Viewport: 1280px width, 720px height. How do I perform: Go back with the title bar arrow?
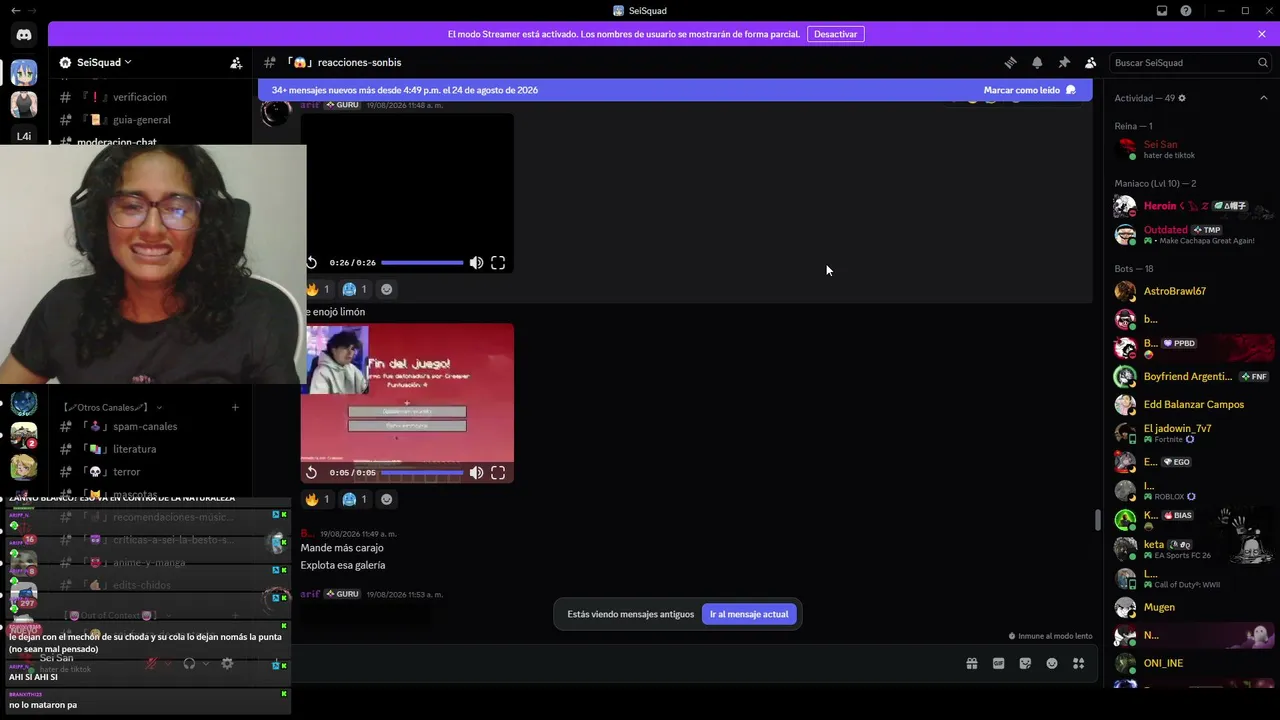[x=15, y=11]
